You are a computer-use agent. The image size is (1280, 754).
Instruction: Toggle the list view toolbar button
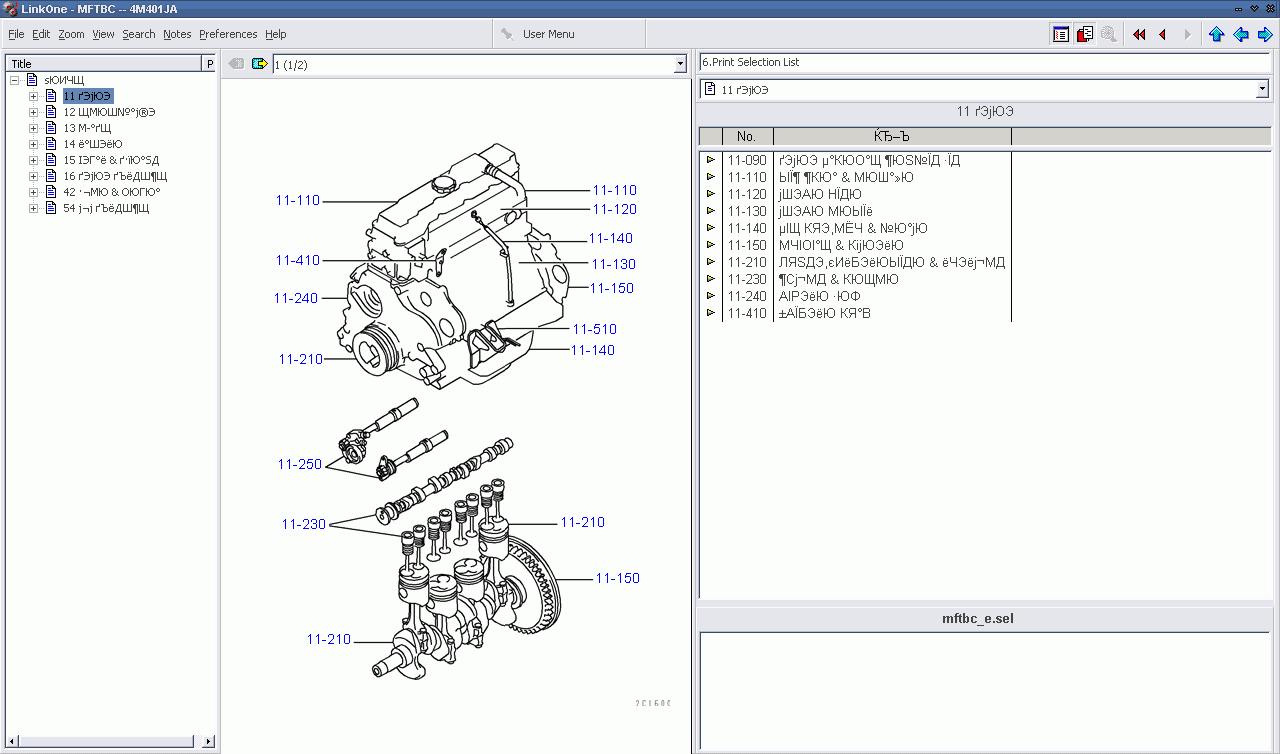click(x=1061, y=34)
